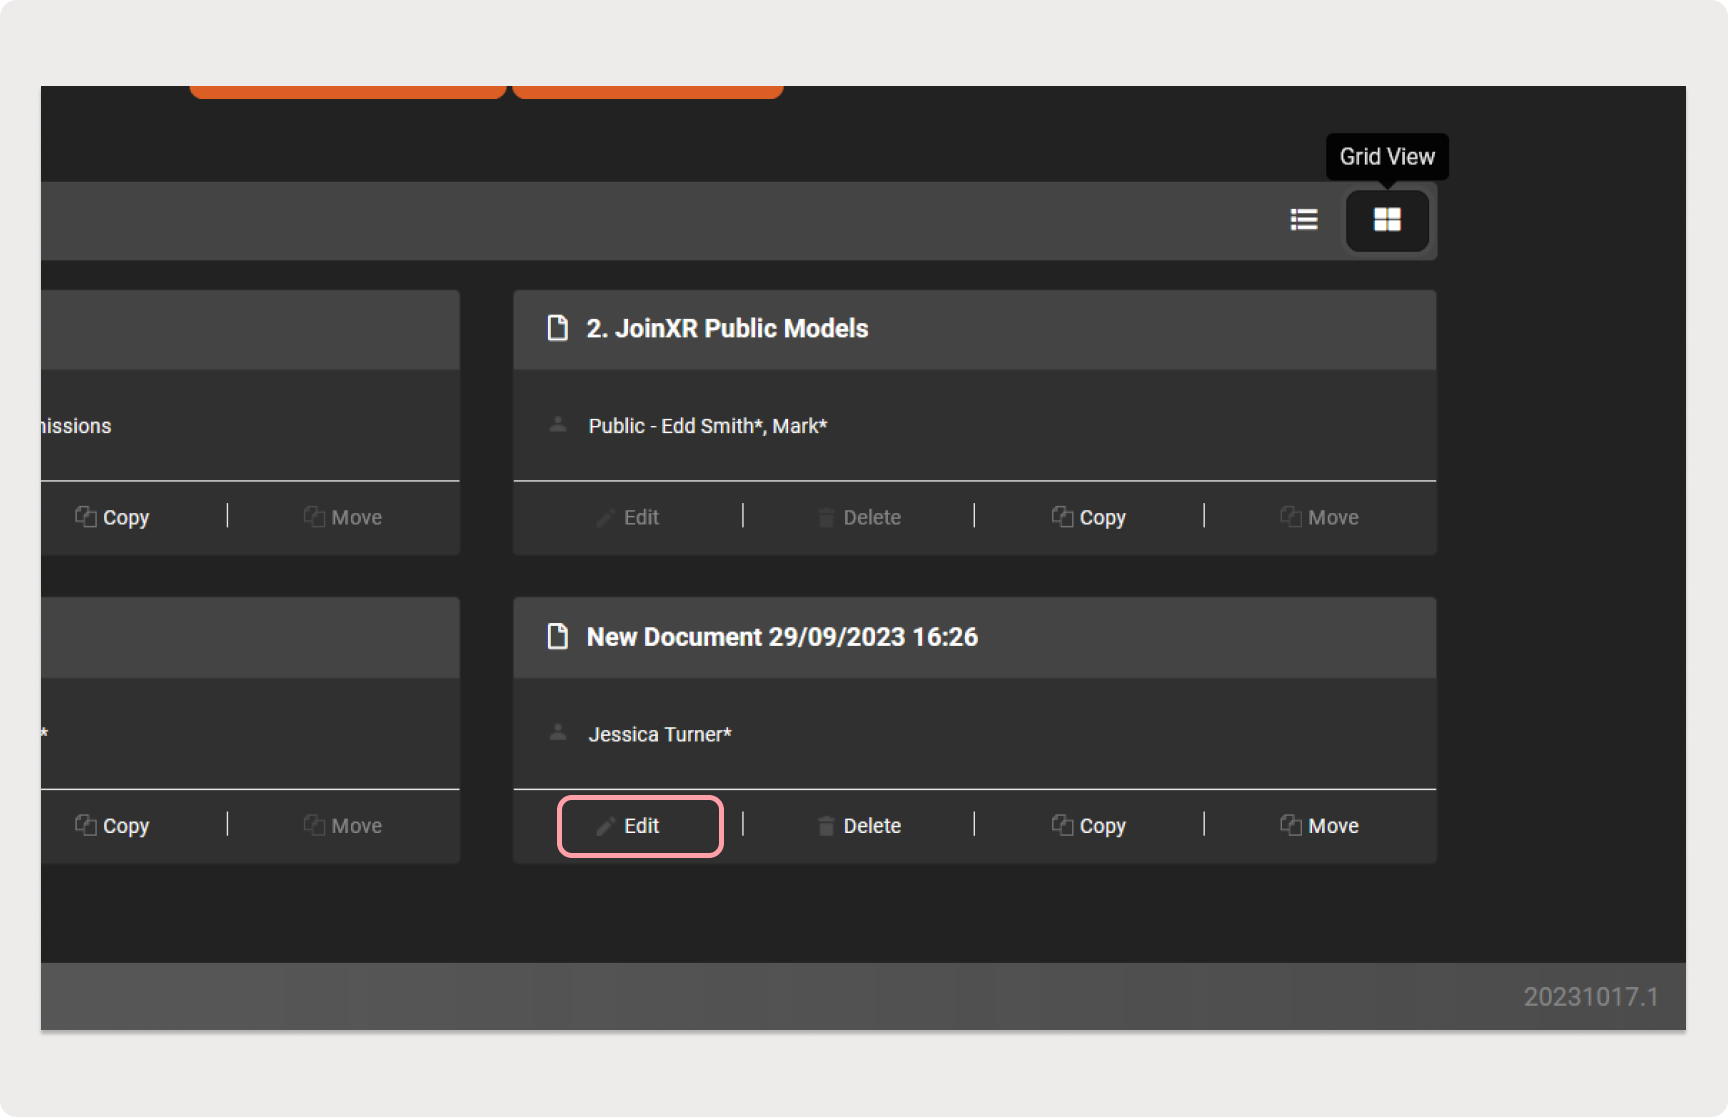The height and width of the screenshot is (1117, 1728).
Task: Select the Jessica Turner* owner text
Action: [x=660, y=735]
